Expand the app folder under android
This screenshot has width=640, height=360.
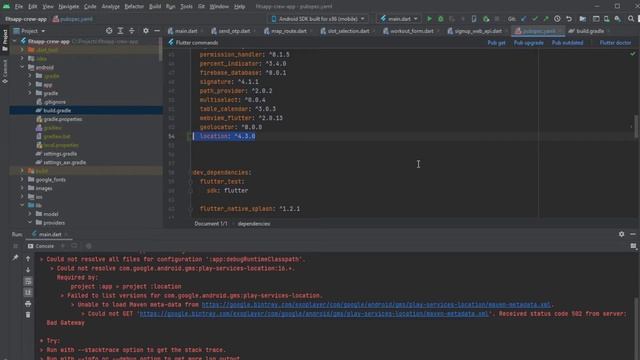pos(30,84)
